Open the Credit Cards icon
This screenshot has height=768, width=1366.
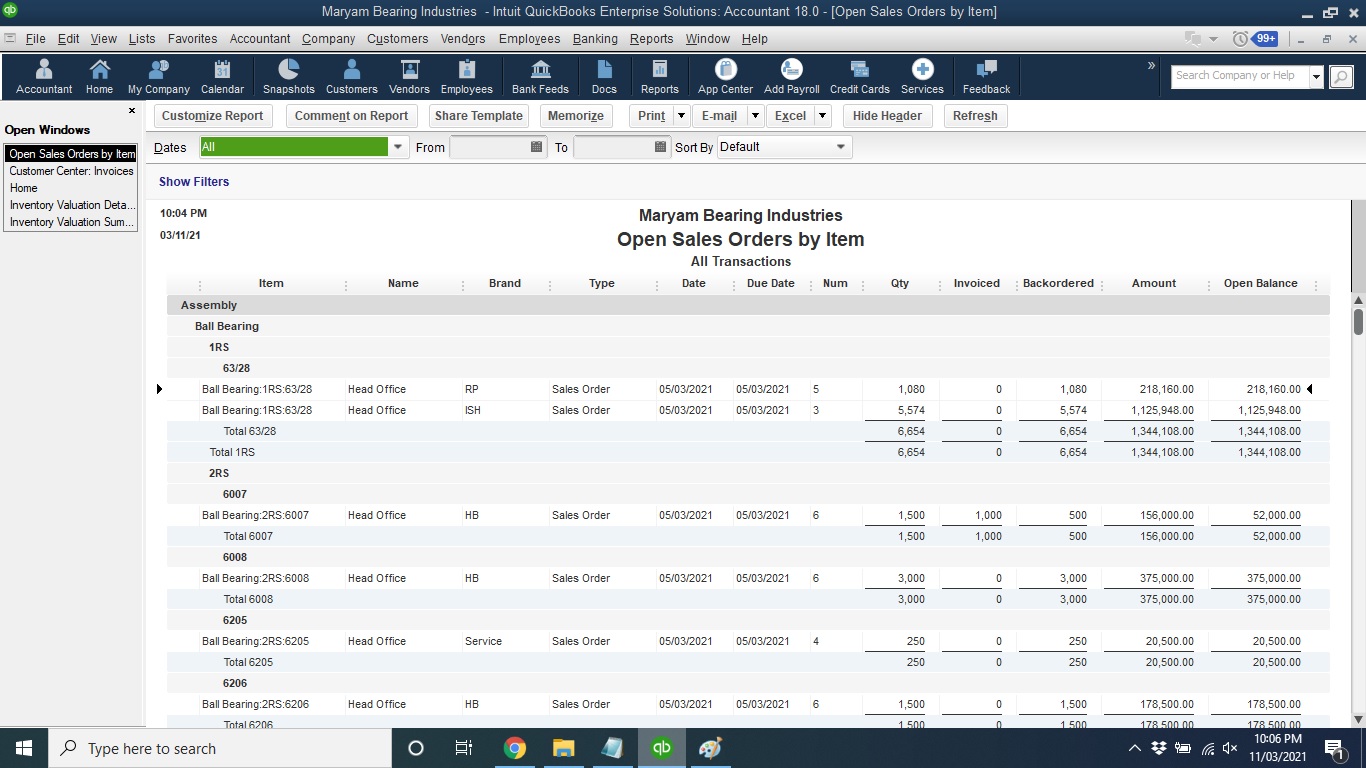click(858, 75)
